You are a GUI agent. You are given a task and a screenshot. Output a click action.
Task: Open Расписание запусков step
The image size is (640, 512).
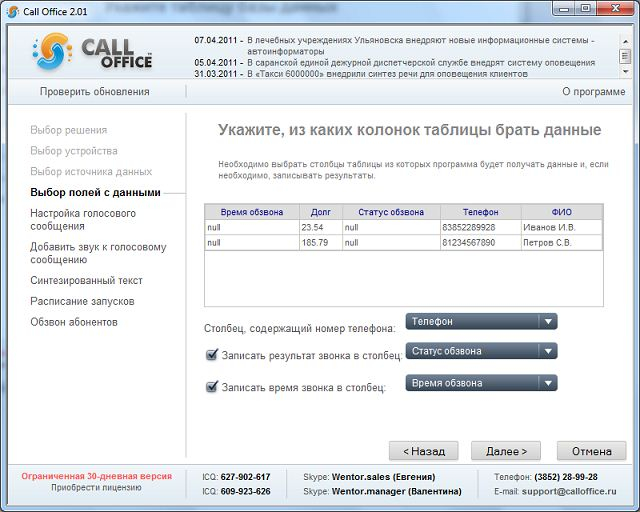click(82, 301)
